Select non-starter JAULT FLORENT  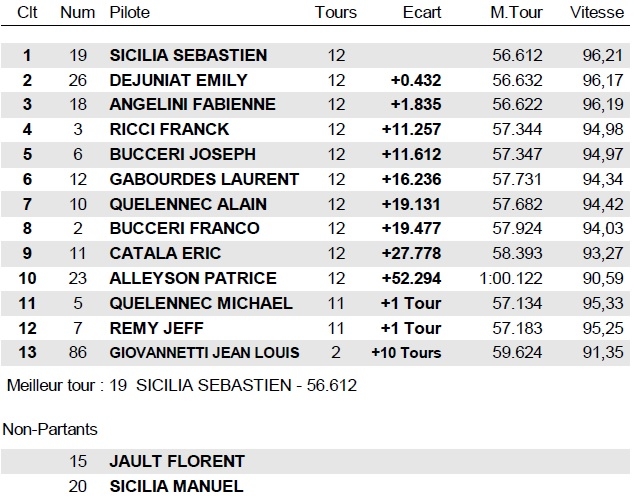point(176,462)
